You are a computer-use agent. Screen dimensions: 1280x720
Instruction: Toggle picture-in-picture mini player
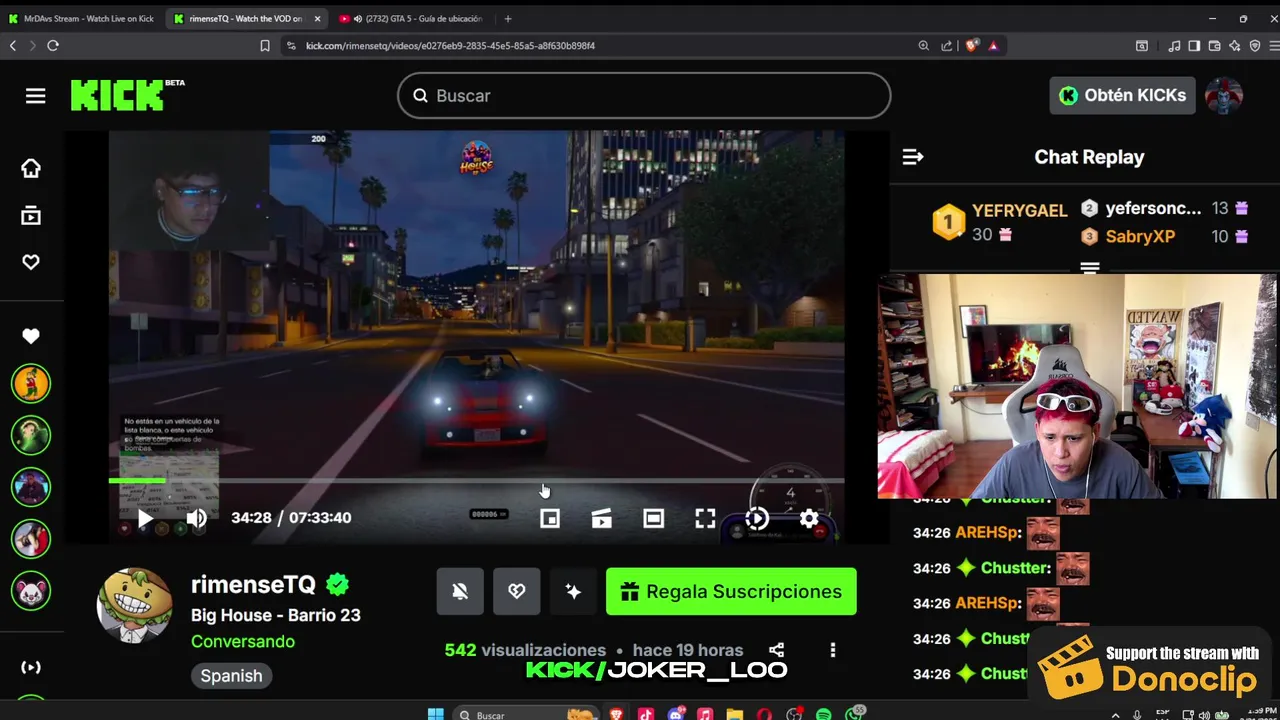coord(550,518)
